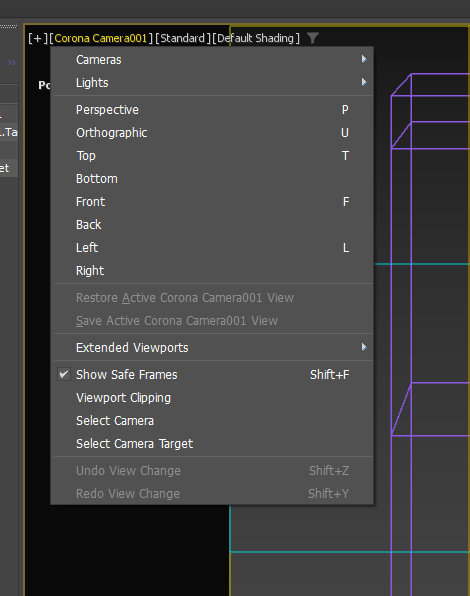Toggle Show Safe Frames checkmark

pyautogui.click(x=63, y=374)
